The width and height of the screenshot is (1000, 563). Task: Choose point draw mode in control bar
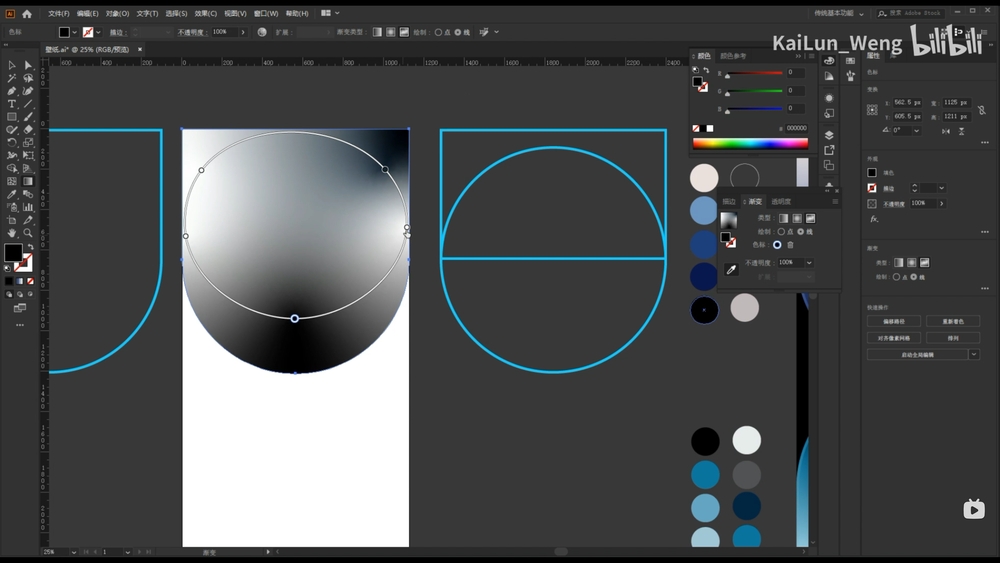pos(438,32)
